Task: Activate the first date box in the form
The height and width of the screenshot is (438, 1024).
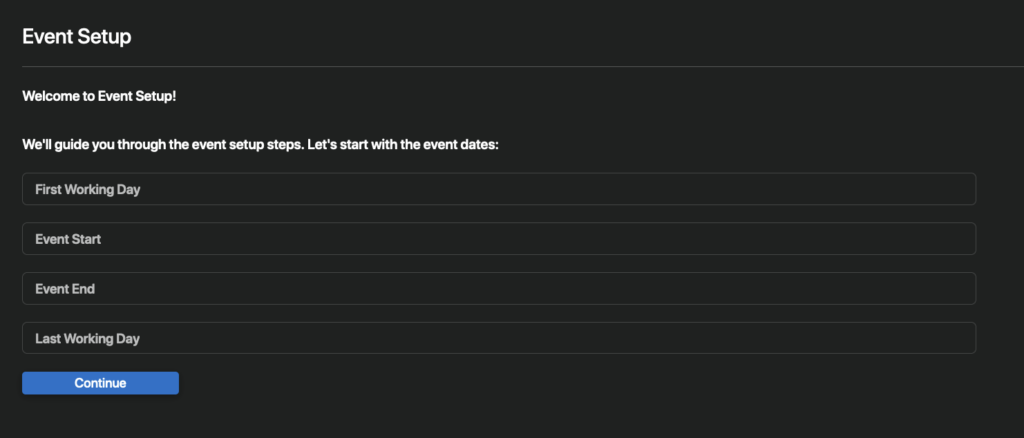Action: 498,189
